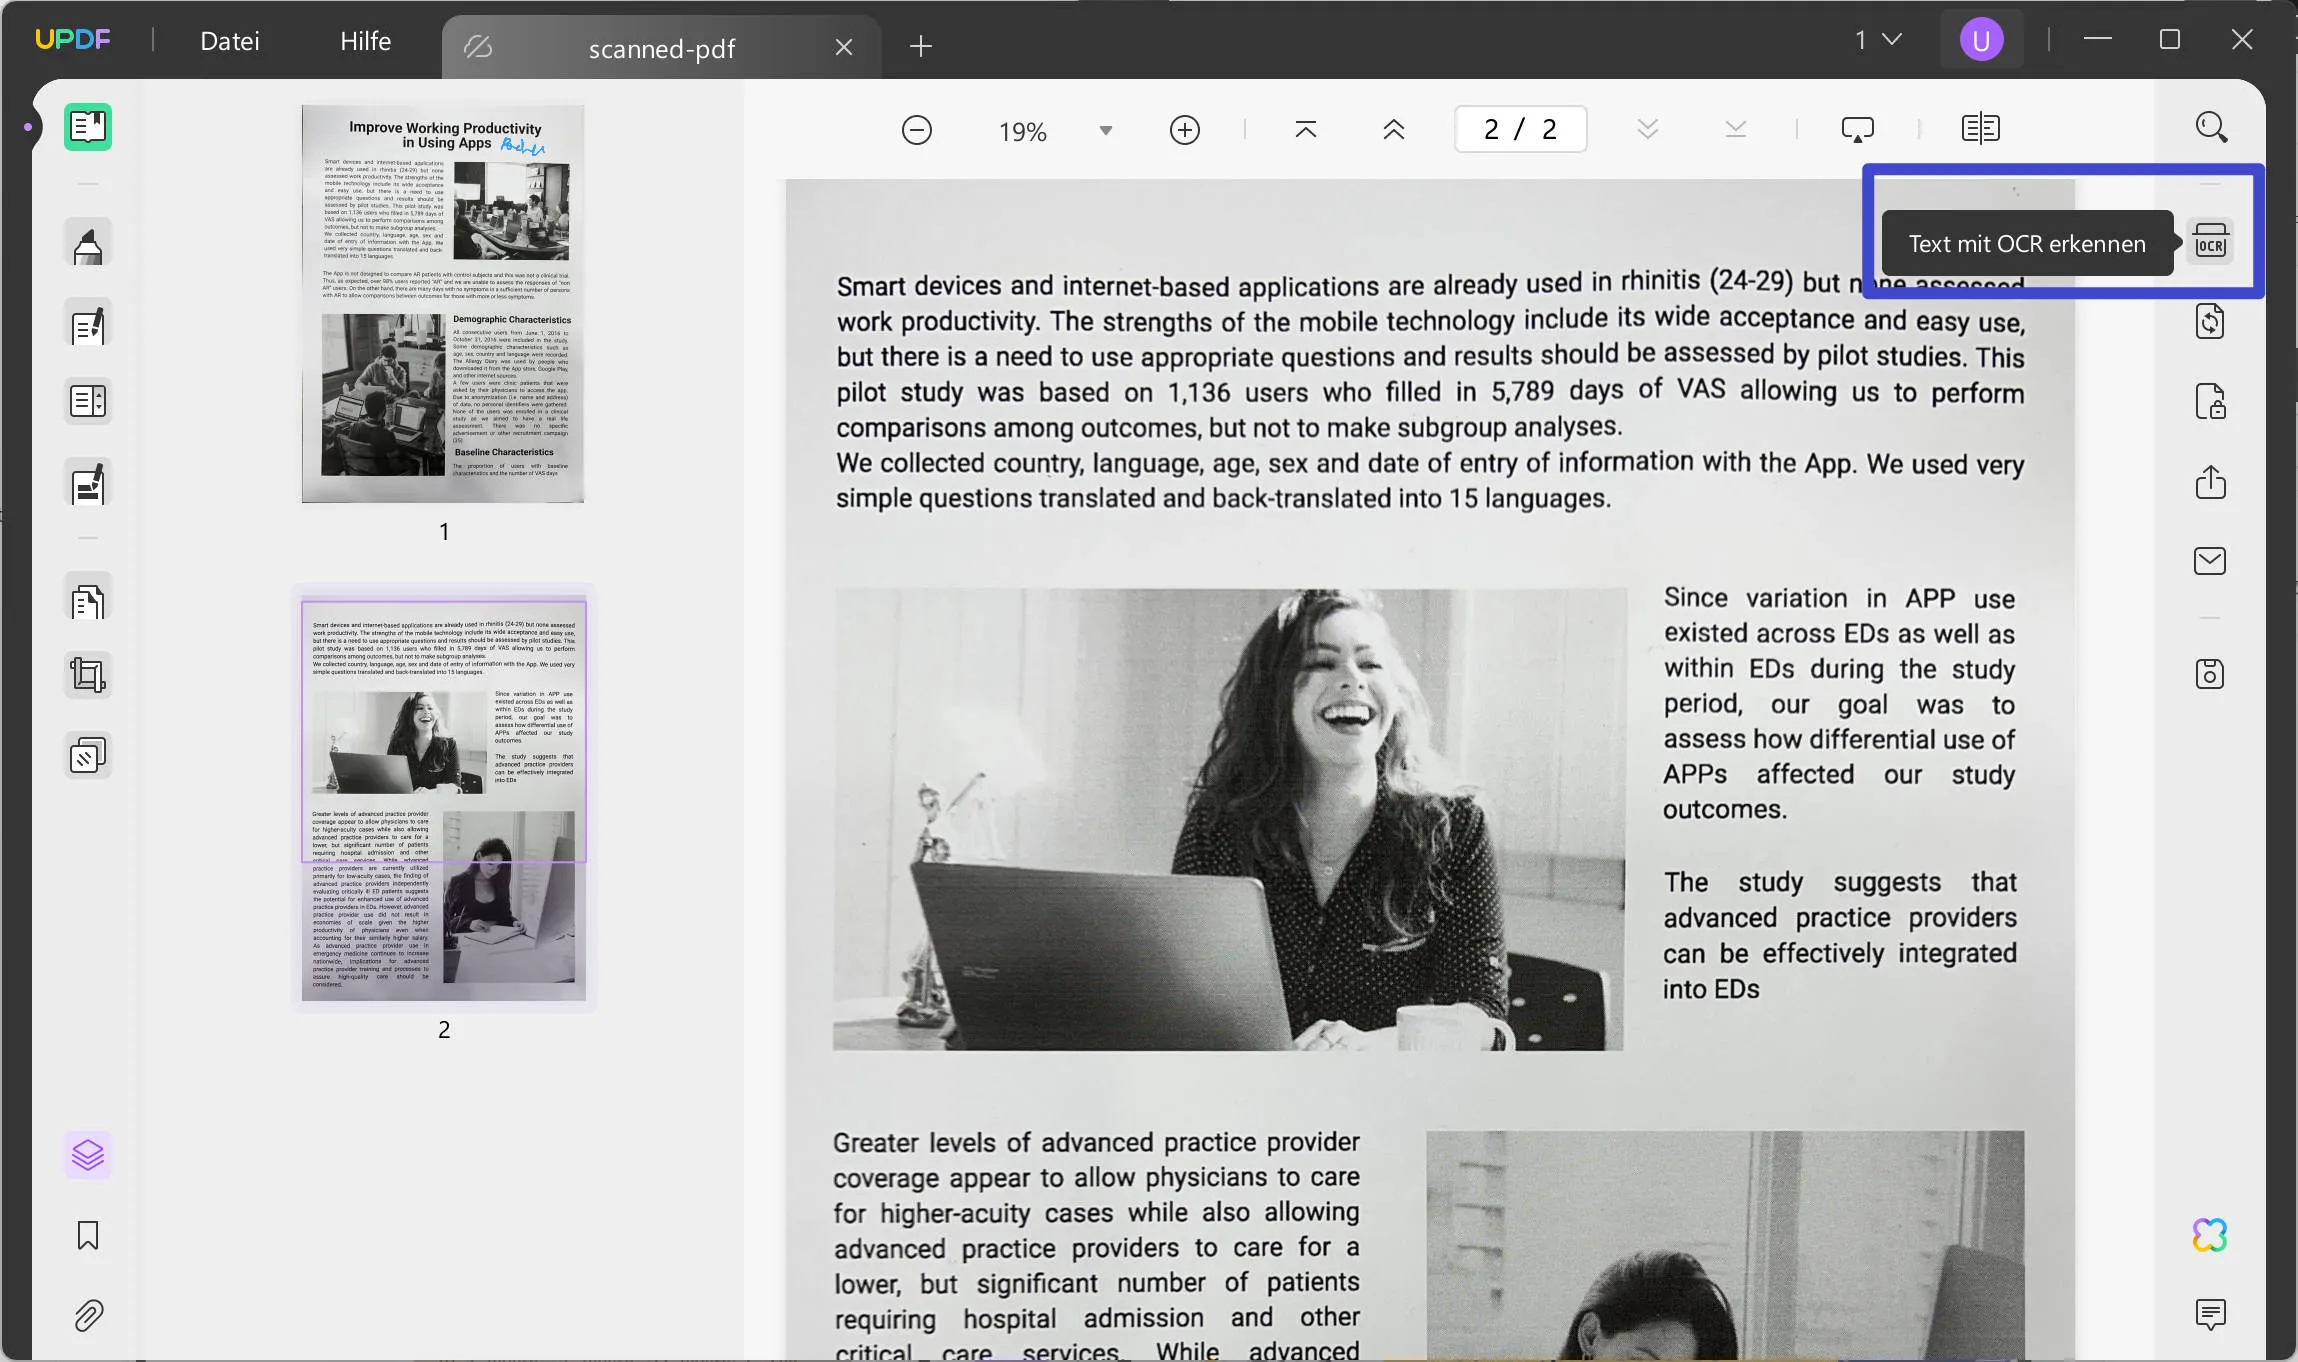Create a new tab with the plus button
The width and height of the screenshot is (2298, 1362).
918,46
